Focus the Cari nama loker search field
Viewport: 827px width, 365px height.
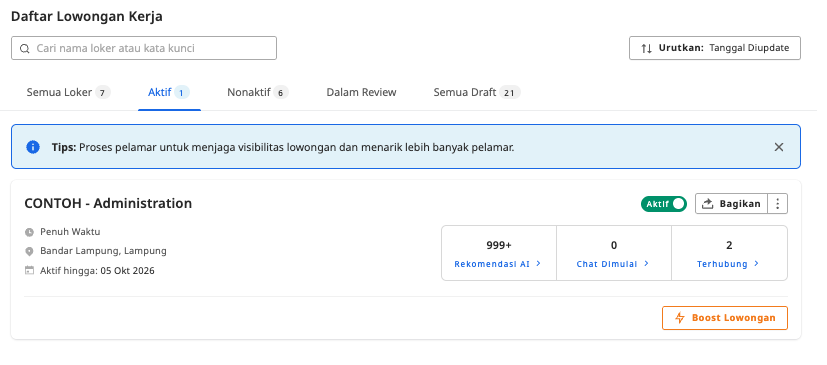click(144, 48)
